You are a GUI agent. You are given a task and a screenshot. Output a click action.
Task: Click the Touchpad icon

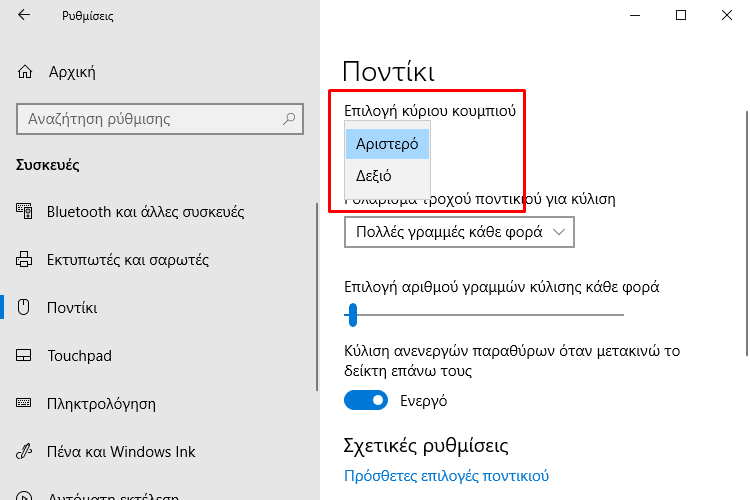click(x=26, y=356)
